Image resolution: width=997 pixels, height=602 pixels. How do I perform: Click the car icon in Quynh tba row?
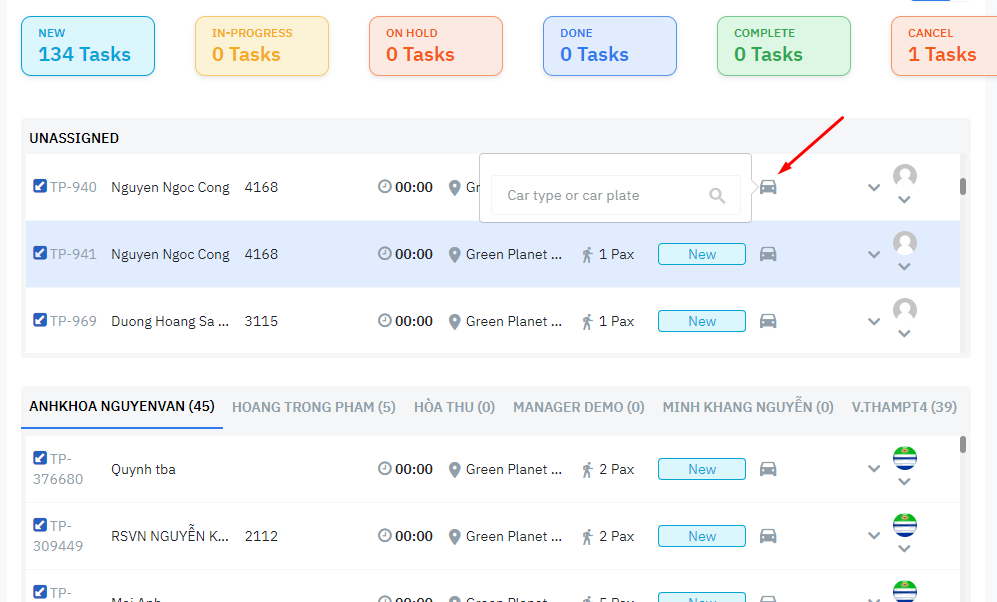768,469
